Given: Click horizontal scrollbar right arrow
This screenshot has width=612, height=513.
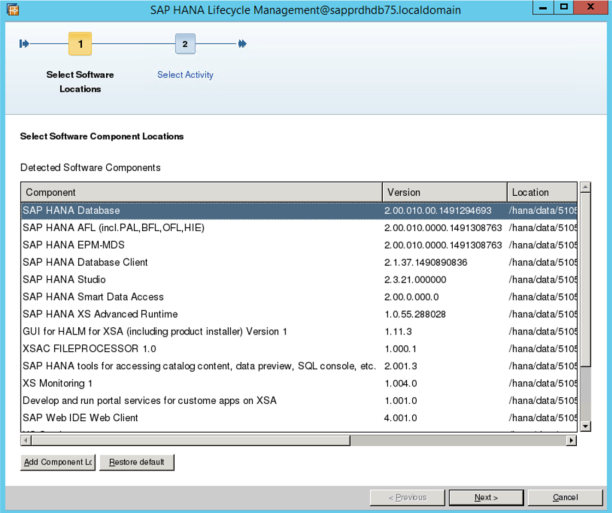Looking at the screenshot, I should (x=571, y=440).
